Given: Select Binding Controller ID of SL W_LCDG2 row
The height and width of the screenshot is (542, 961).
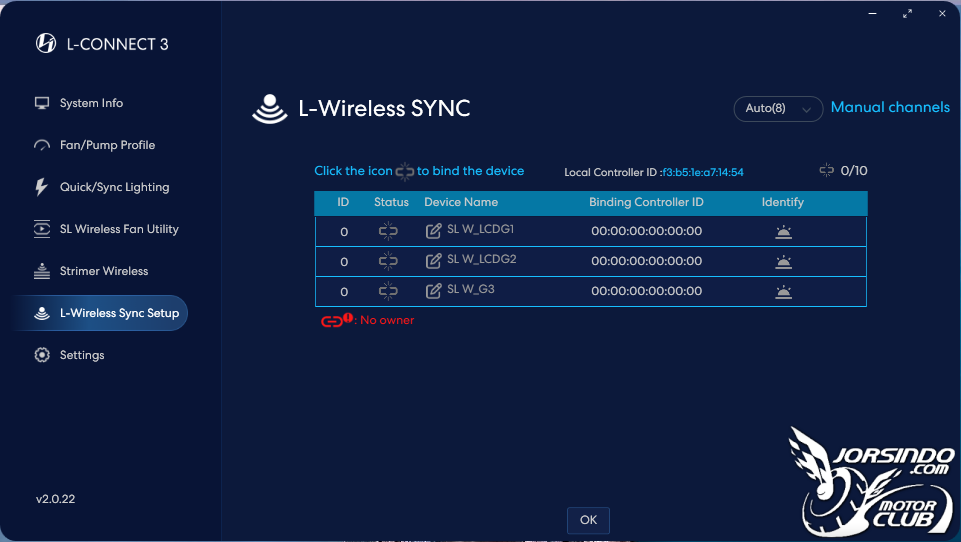Looking at the screenshot, I should [647, 261].
